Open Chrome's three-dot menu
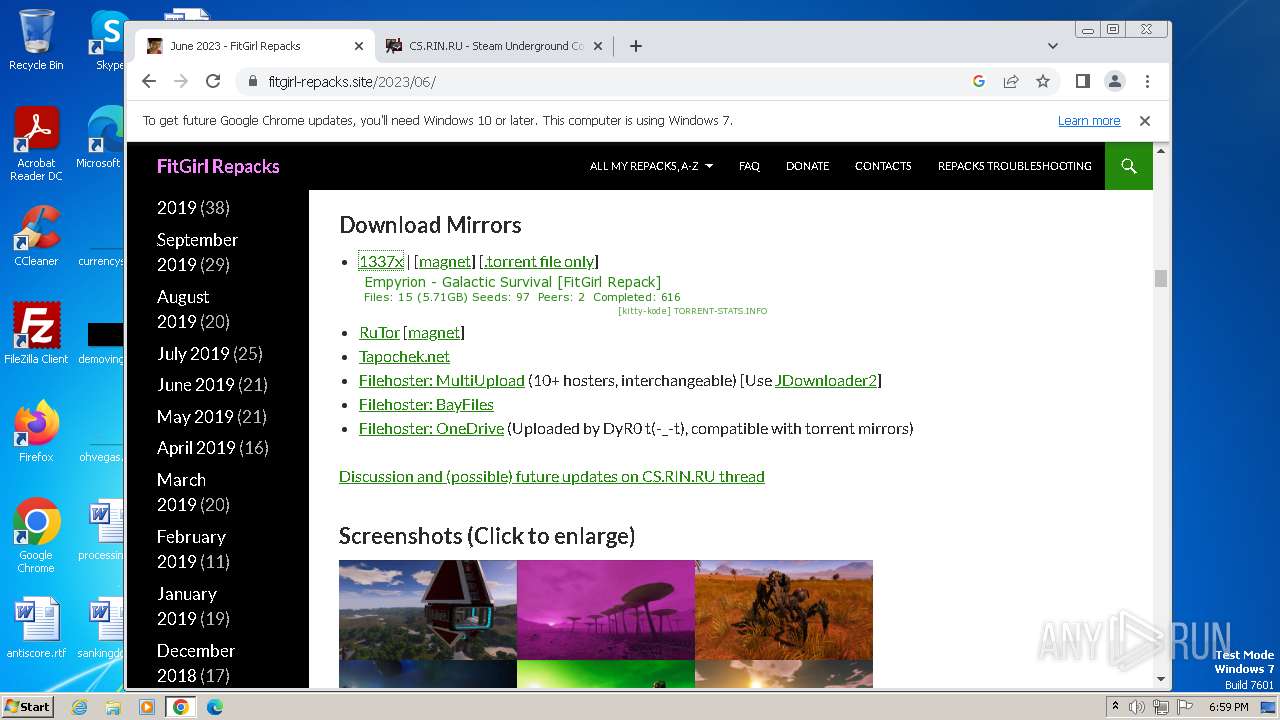 [x=1147, y=81]
